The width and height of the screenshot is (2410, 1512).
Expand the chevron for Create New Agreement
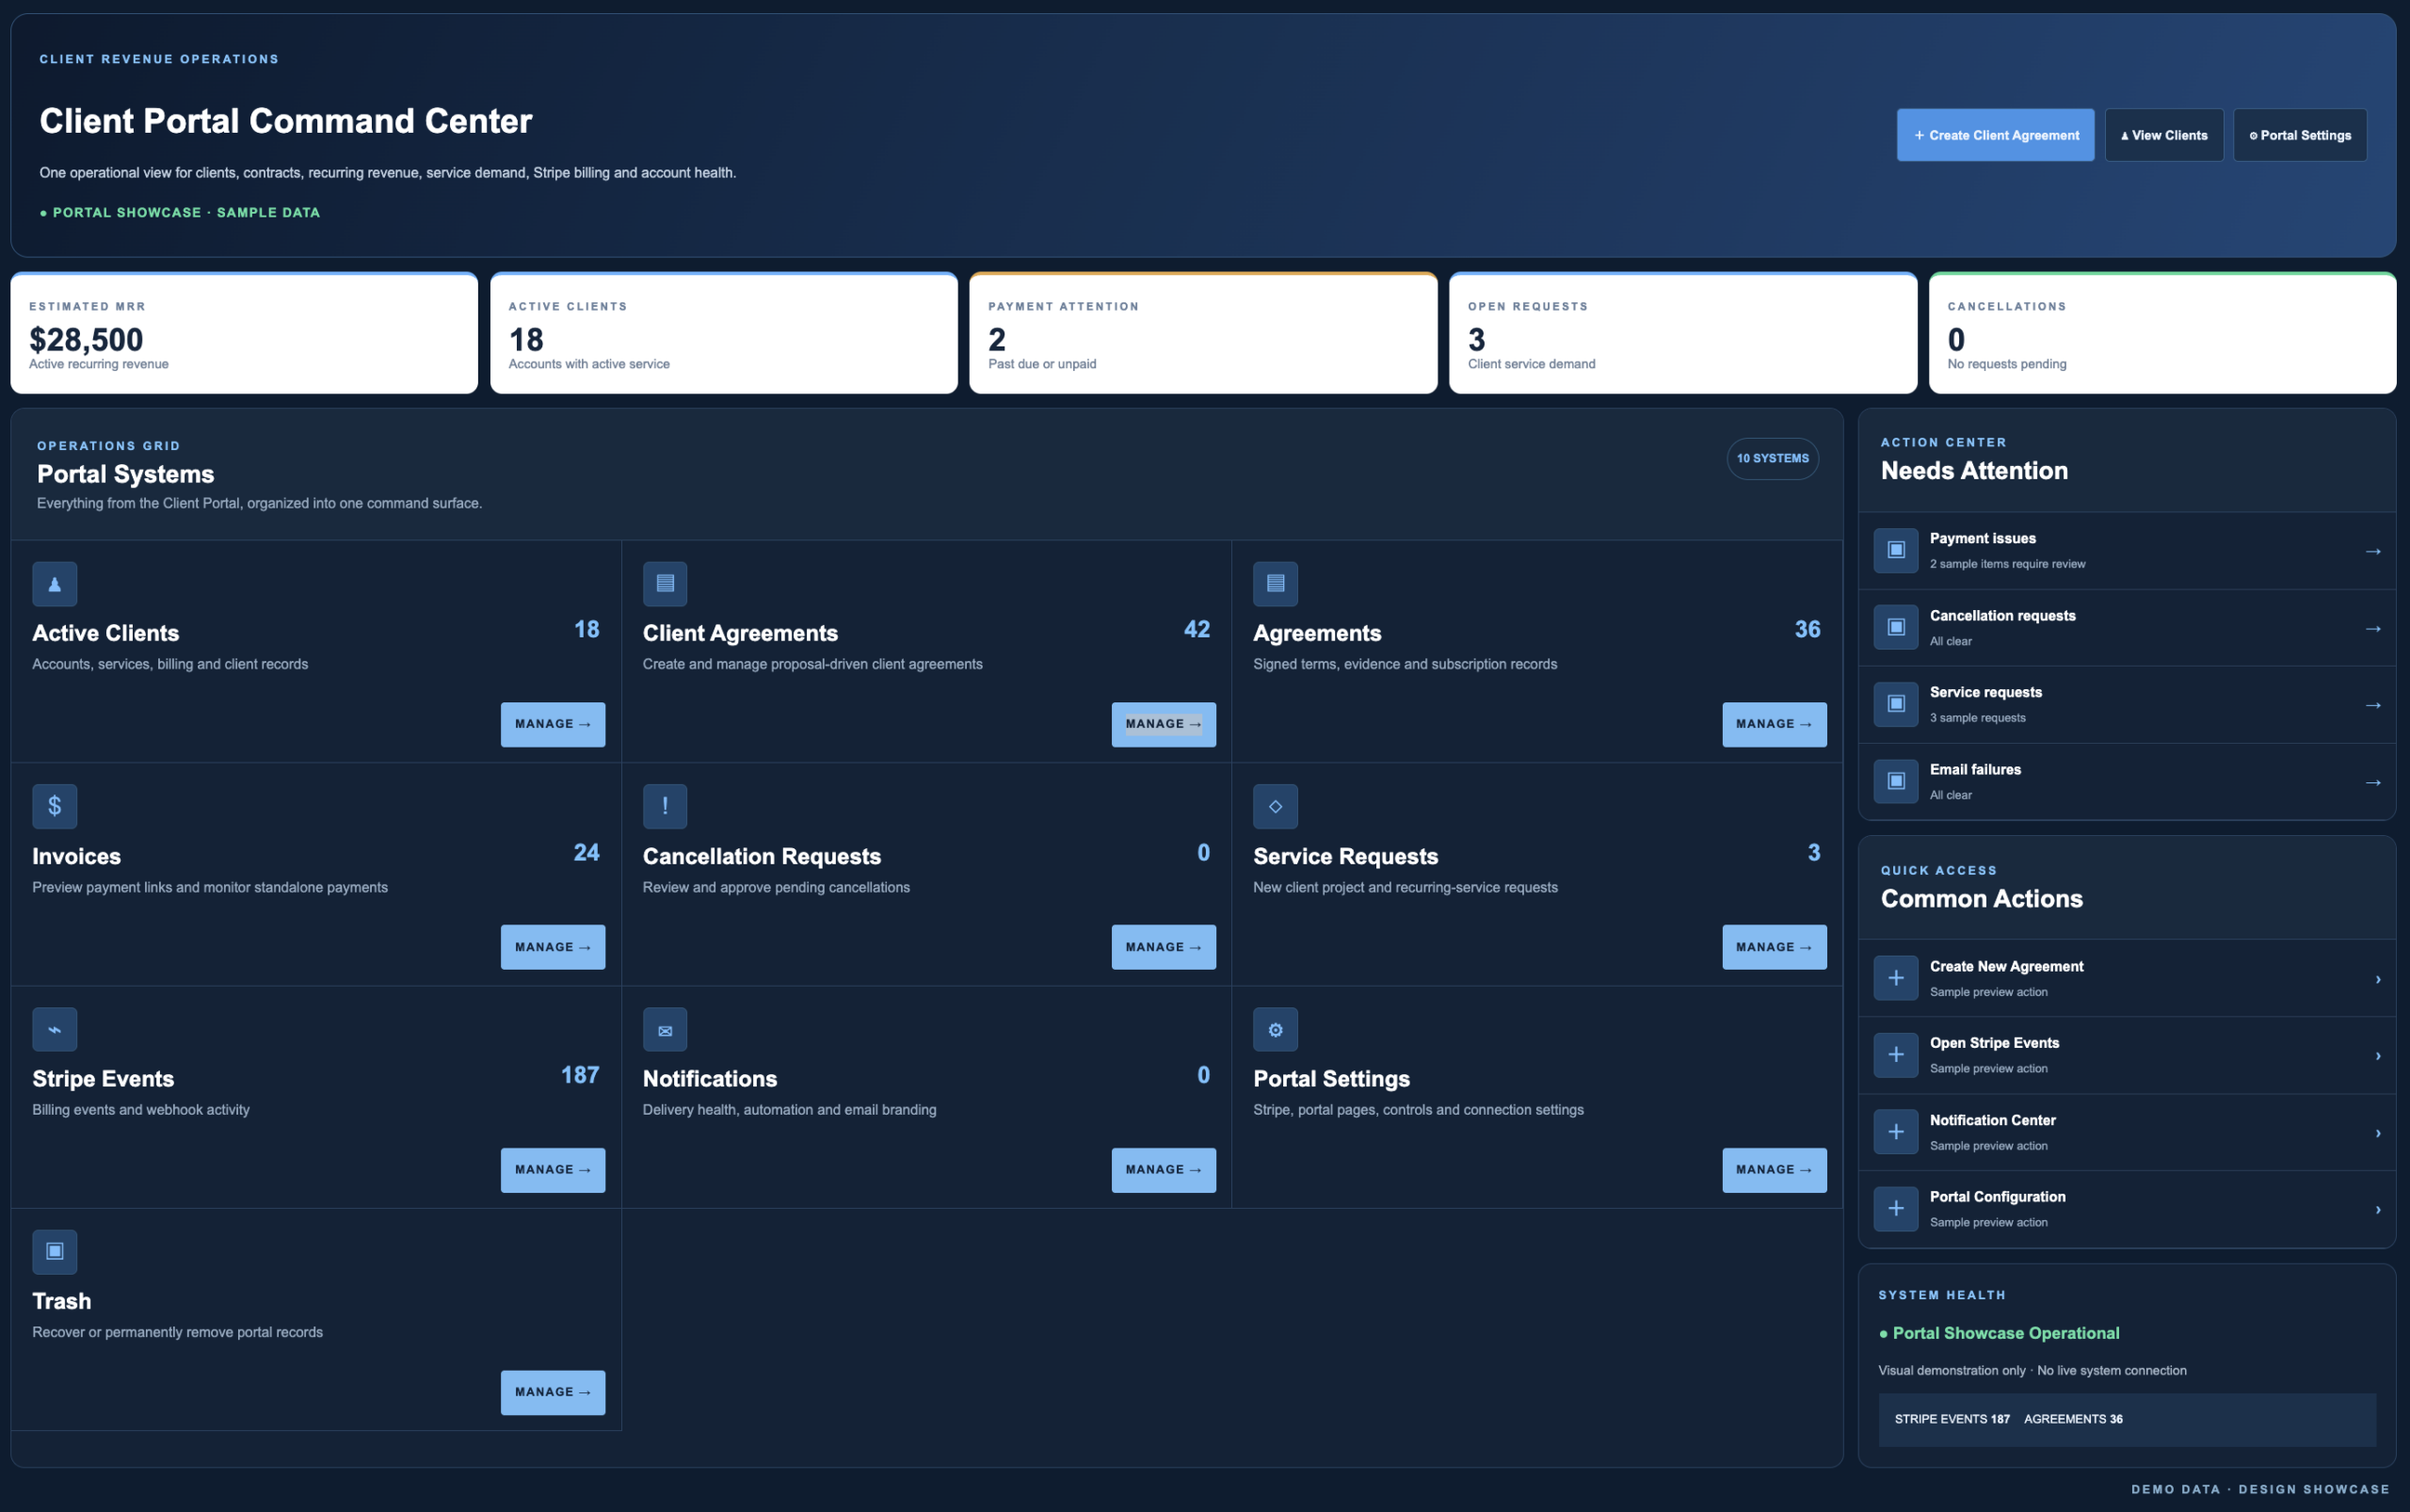(2377, 979)
